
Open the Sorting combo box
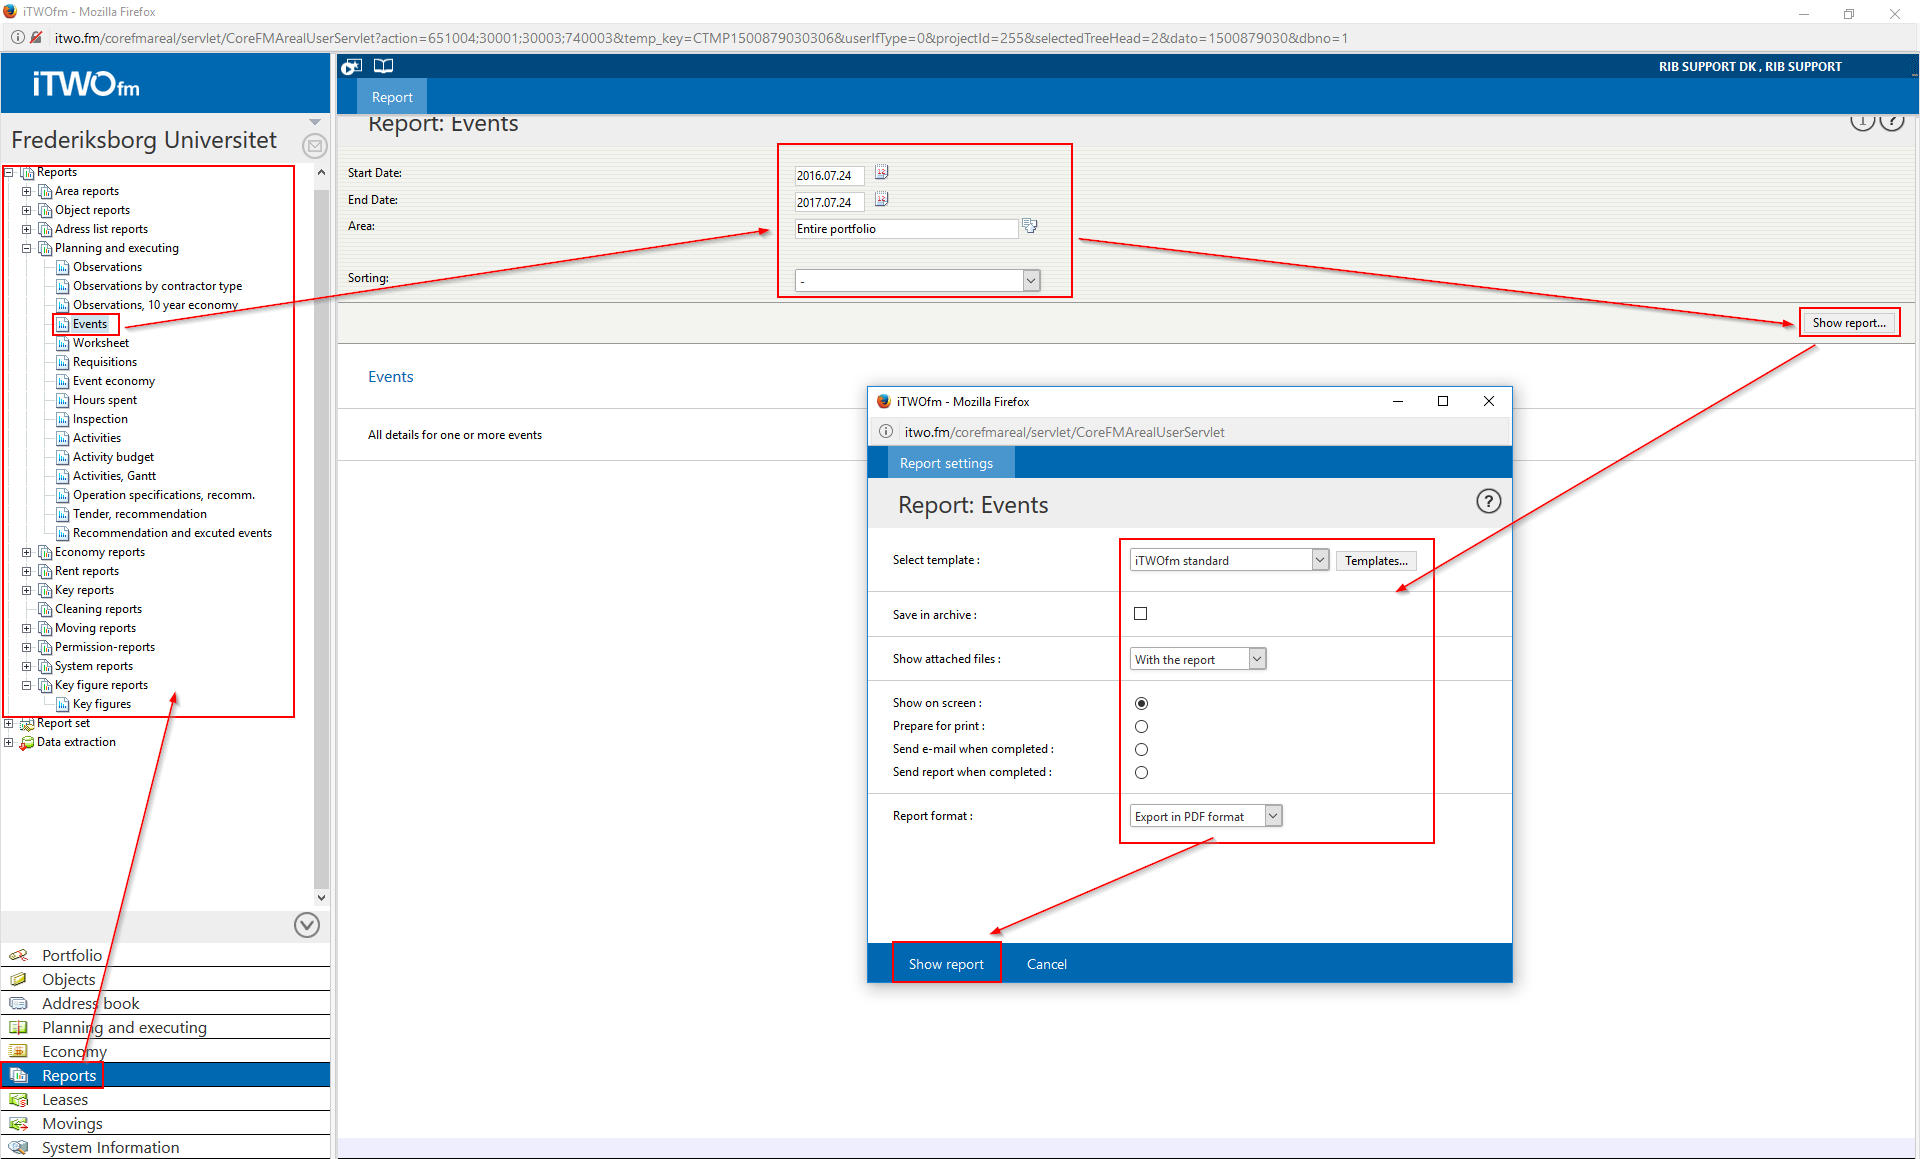[917, 281]
